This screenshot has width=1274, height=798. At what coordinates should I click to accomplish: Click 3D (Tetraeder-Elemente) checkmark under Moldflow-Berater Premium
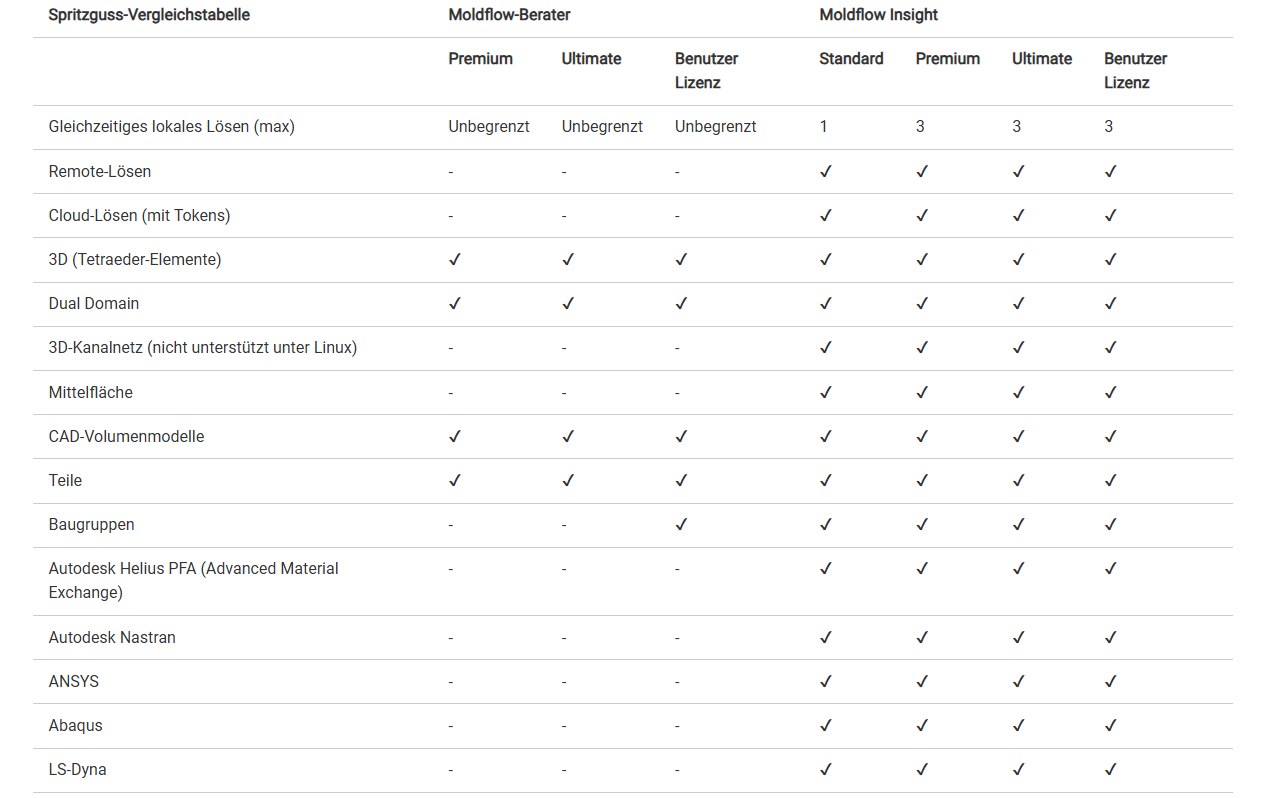pyautogui.click(x=455, y=259)
